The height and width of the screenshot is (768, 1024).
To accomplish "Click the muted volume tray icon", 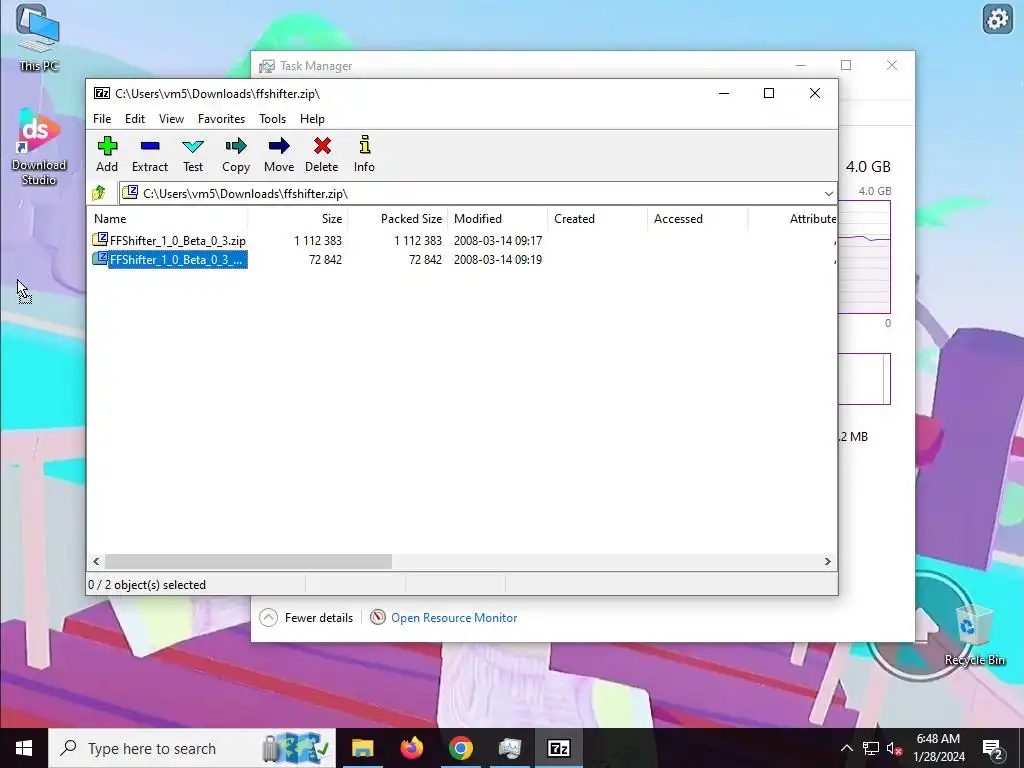I will point(895,748).
